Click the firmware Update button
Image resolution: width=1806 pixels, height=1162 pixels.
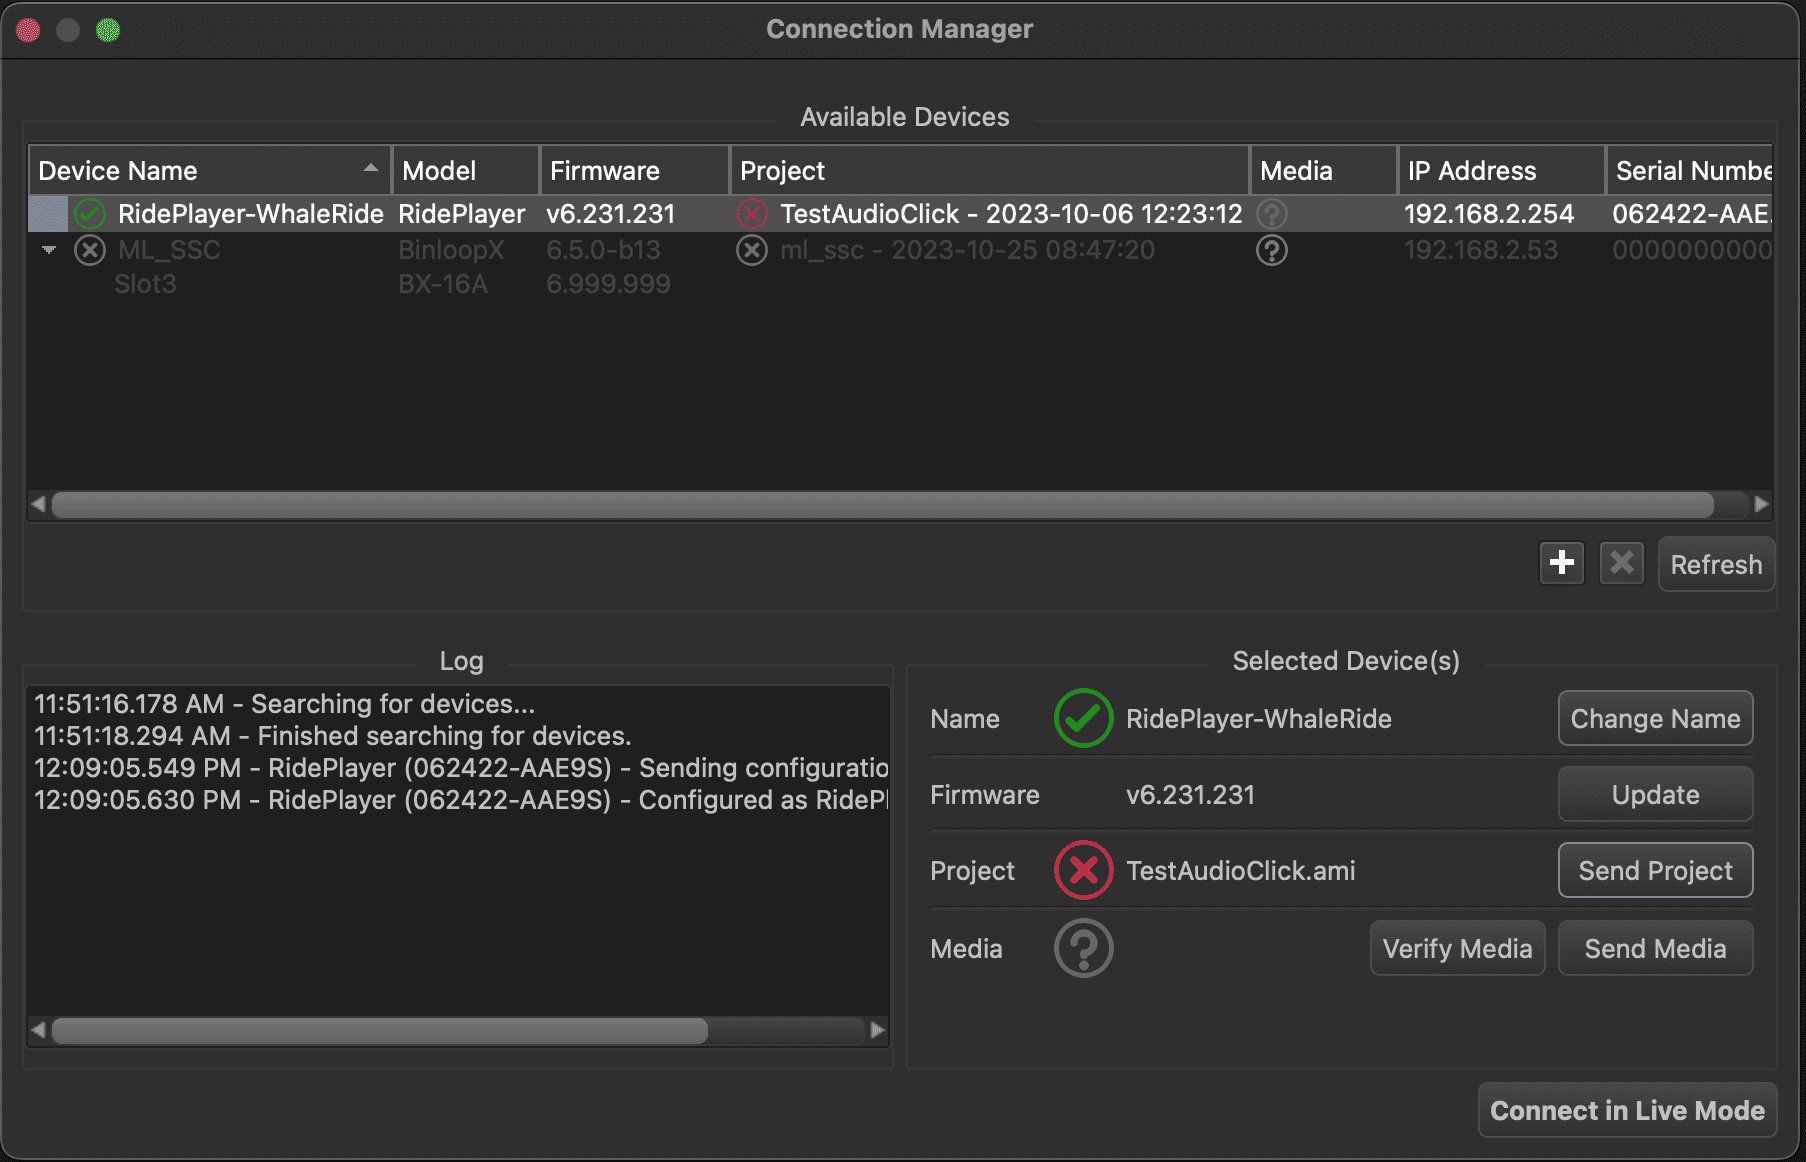(1655, 795)
